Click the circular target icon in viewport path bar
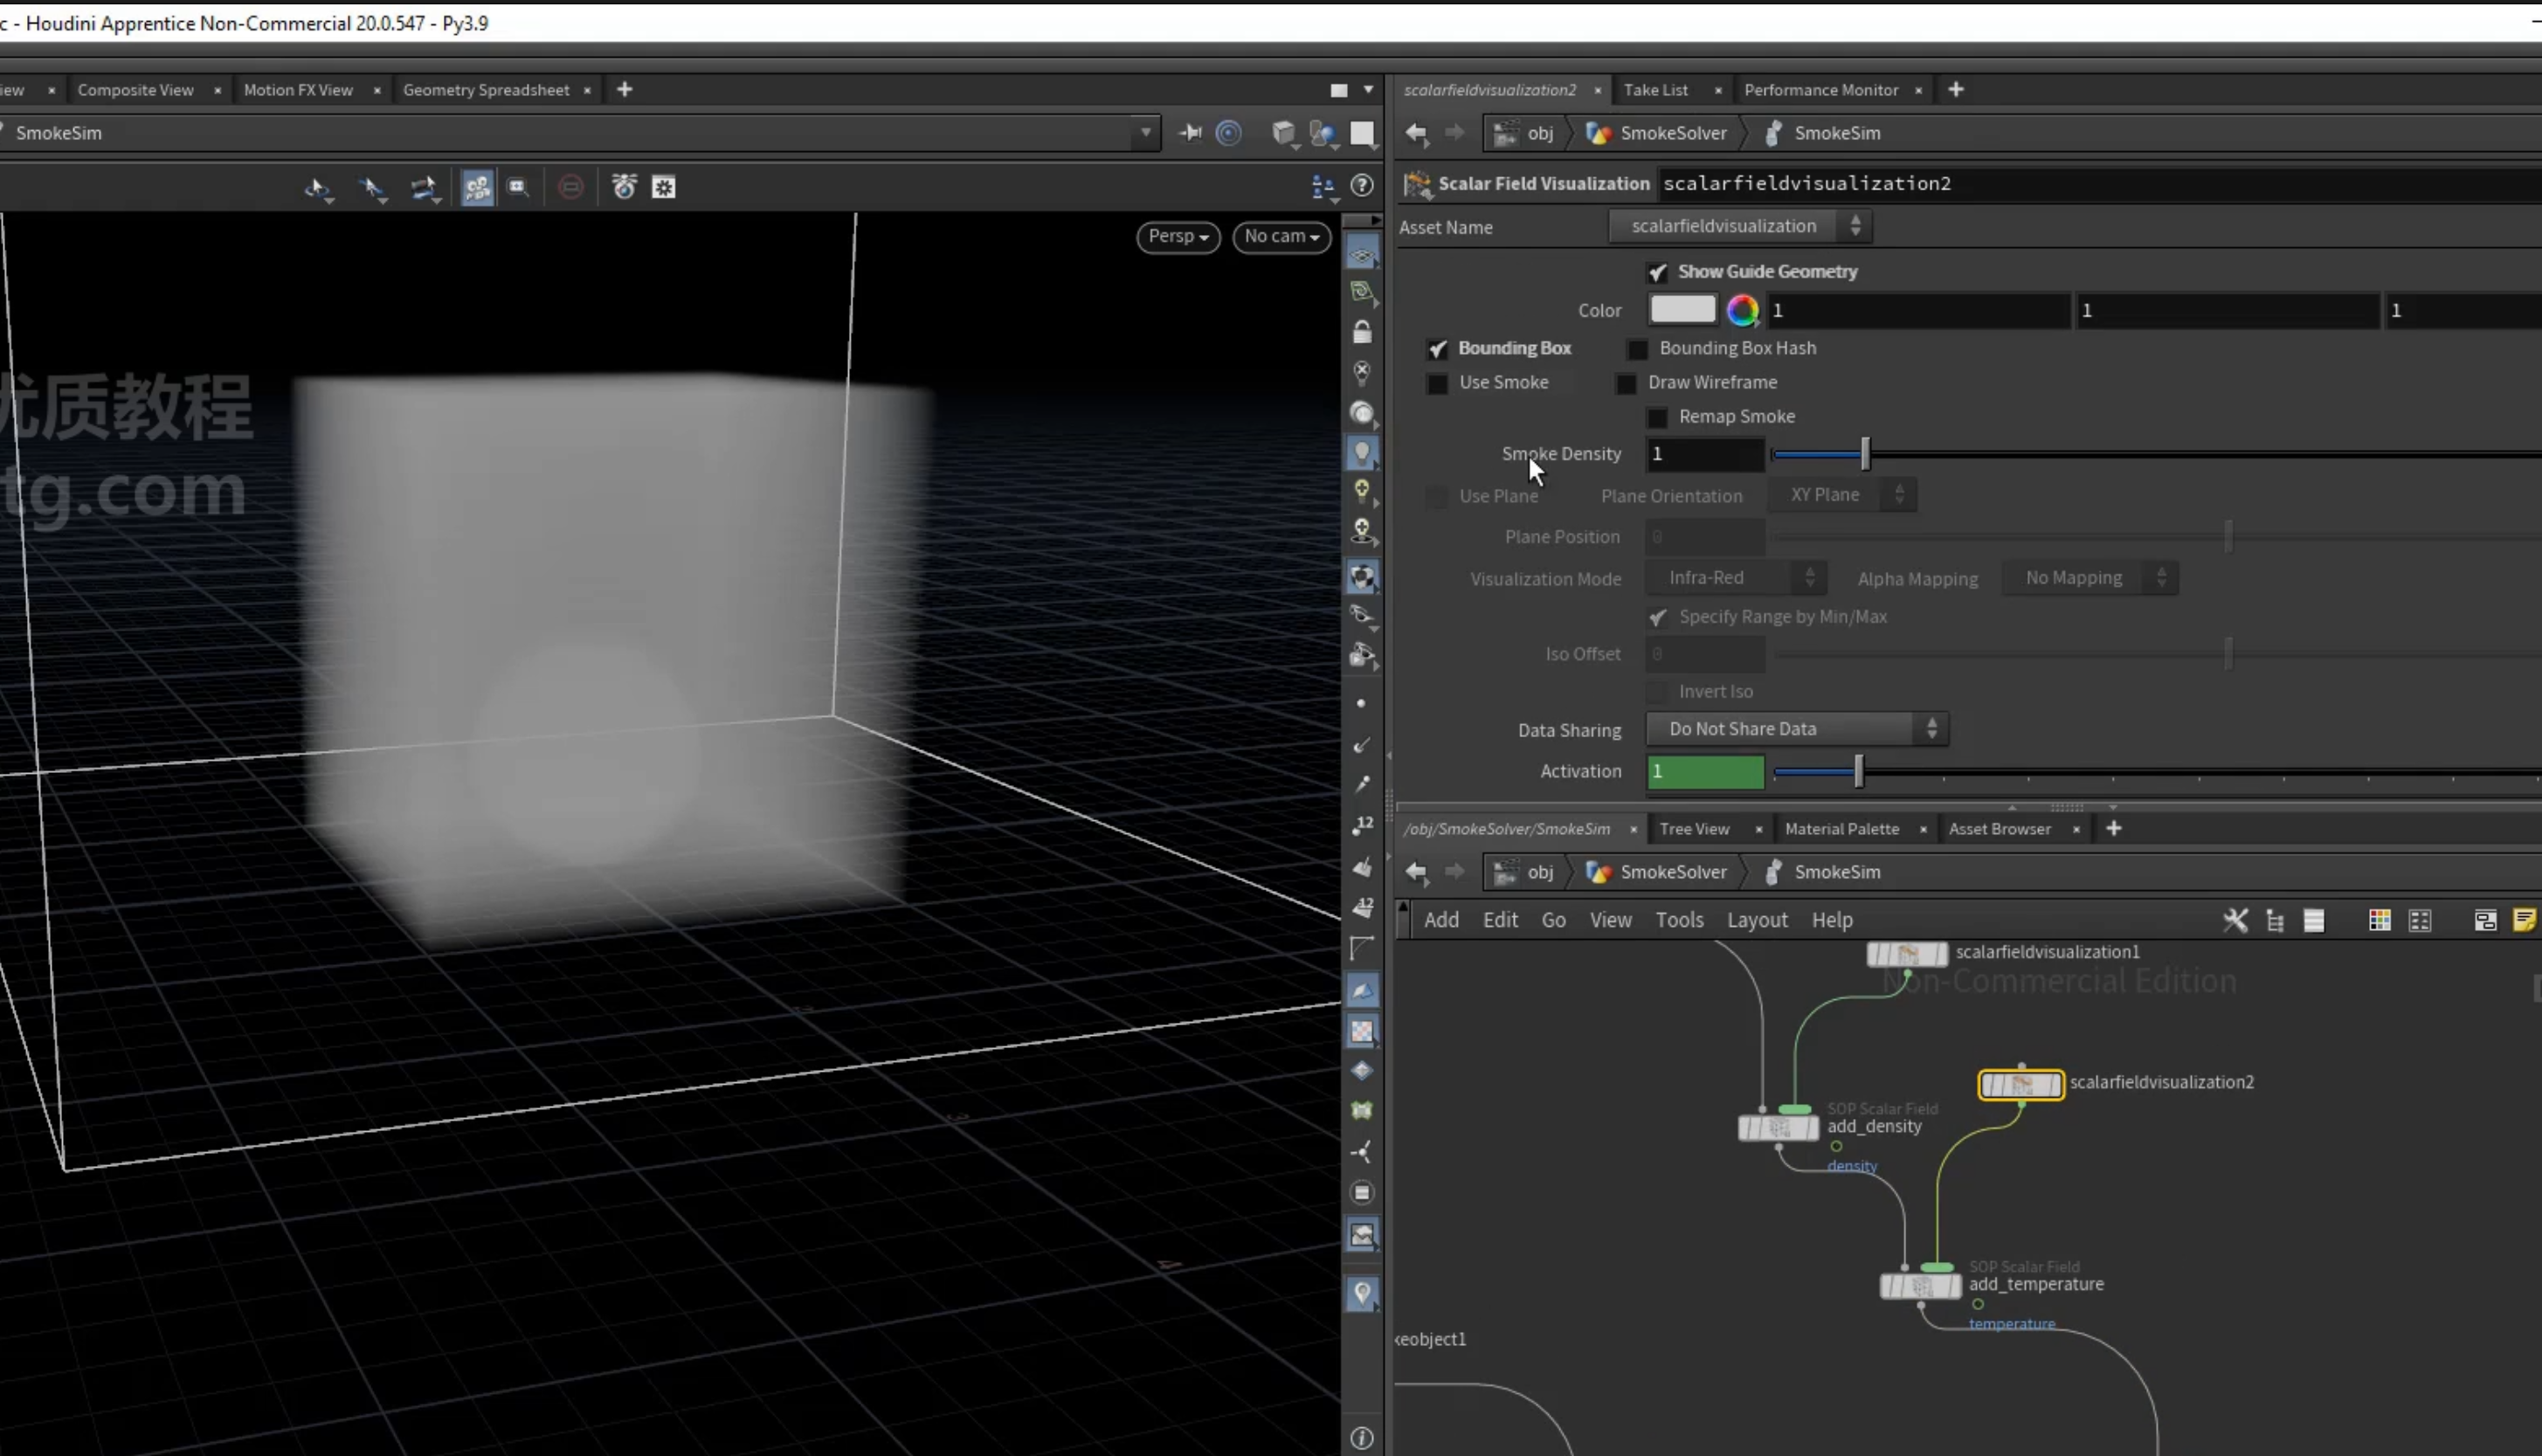 (x=1229, y=133)
